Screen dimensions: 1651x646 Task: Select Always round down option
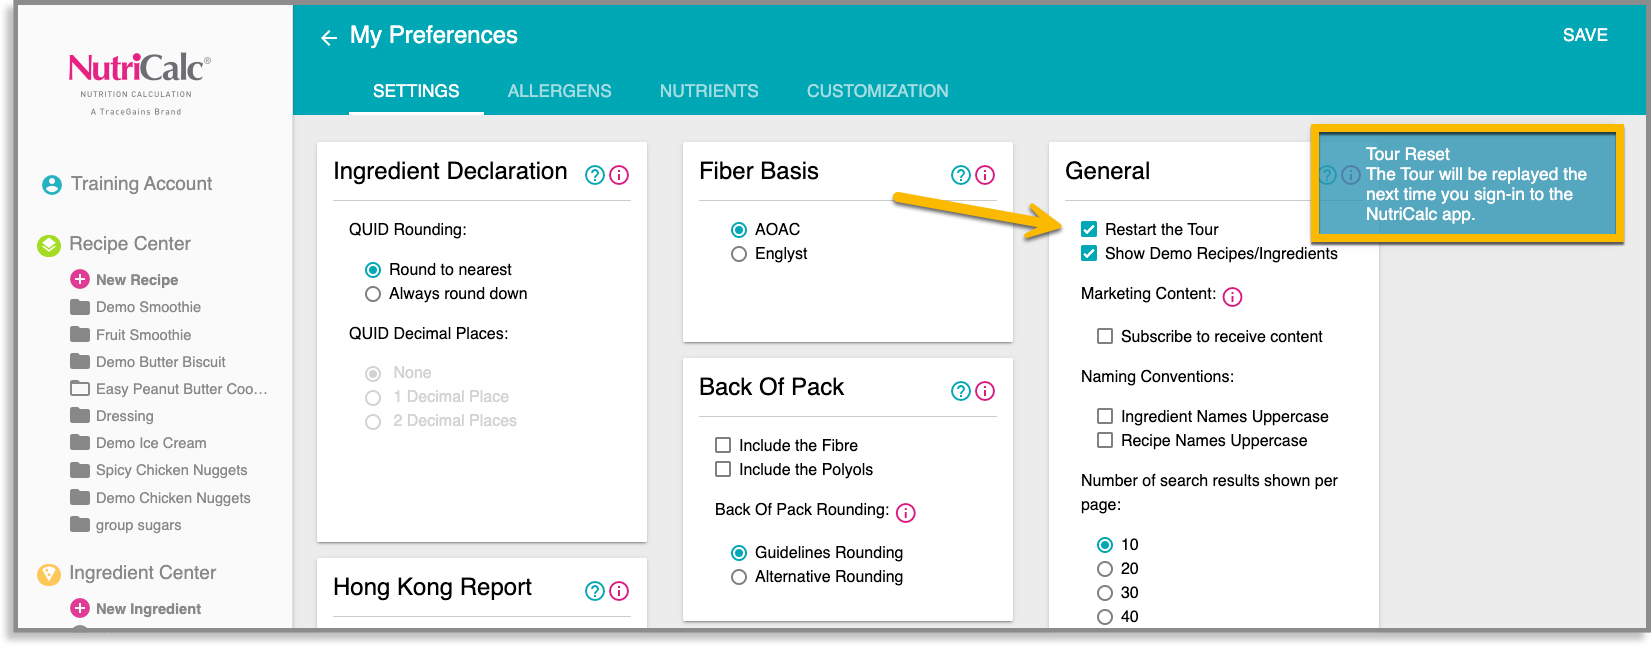point(373,294)
